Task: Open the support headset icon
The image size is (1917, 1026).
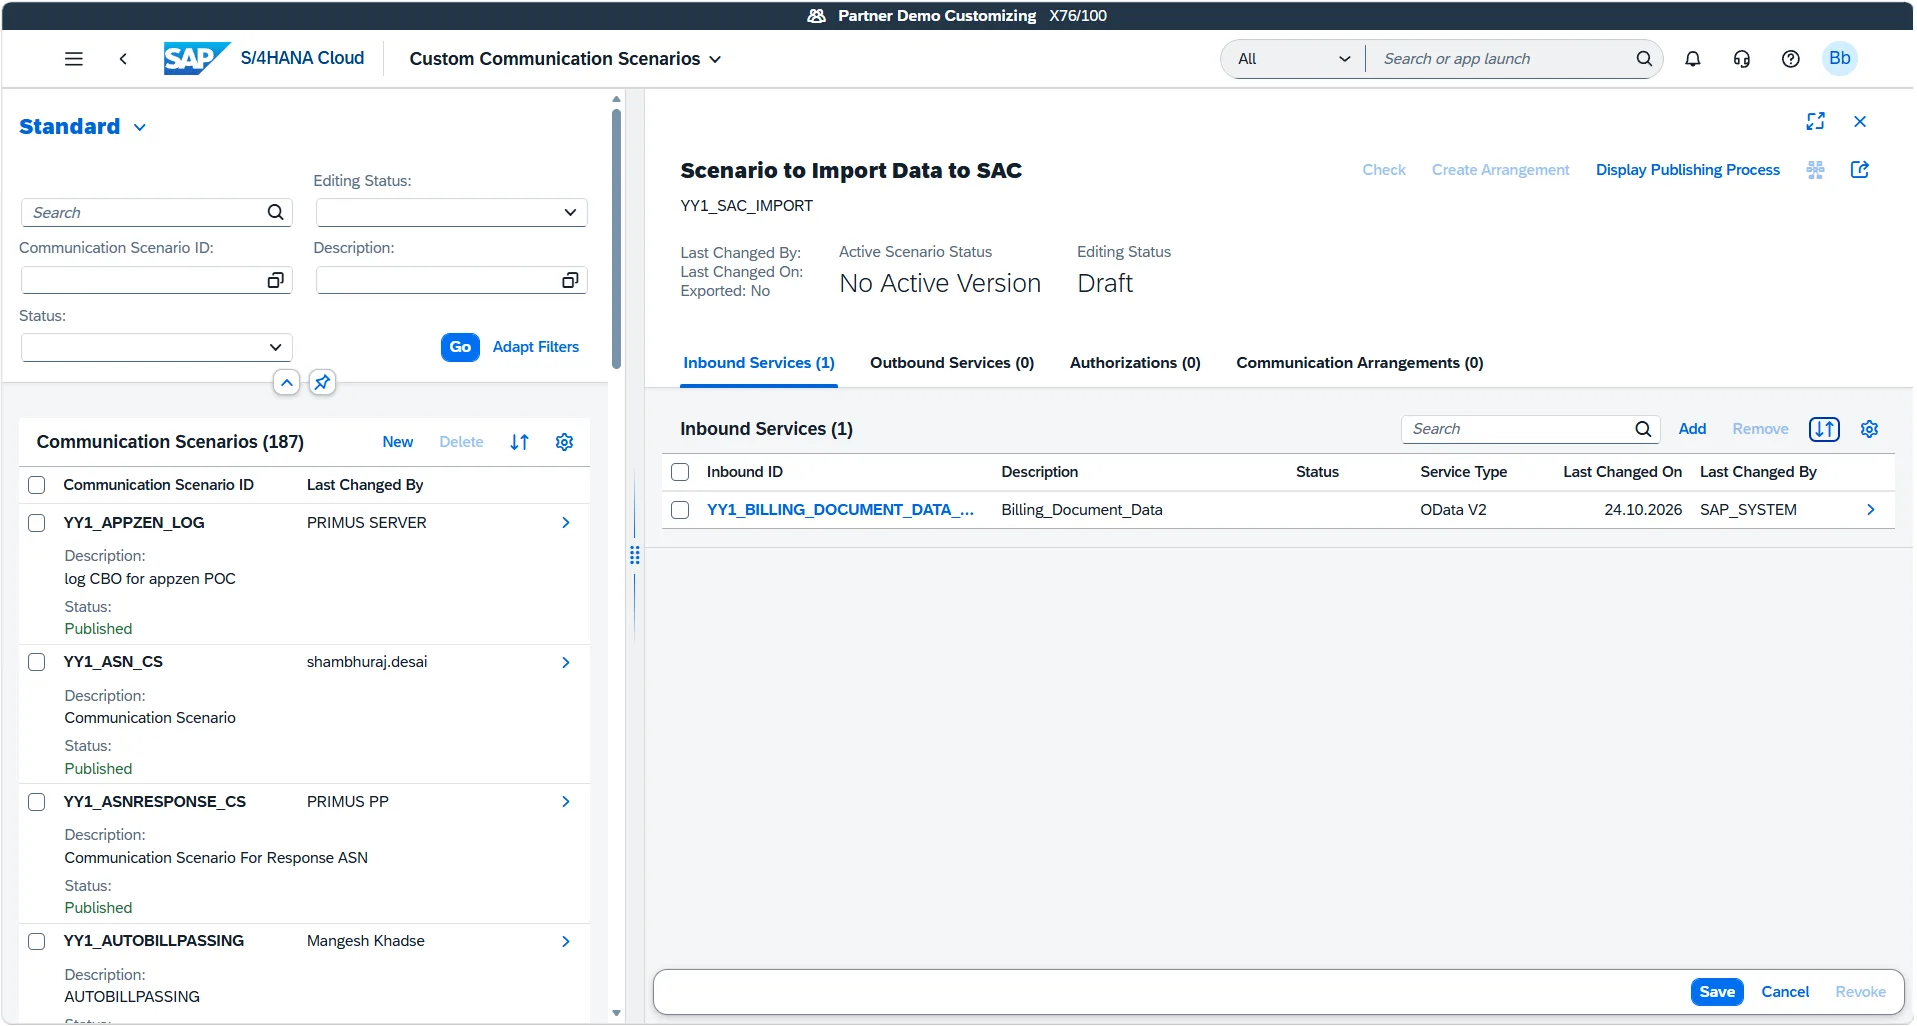Action: pyautogui.click(x=1741, y=59)
